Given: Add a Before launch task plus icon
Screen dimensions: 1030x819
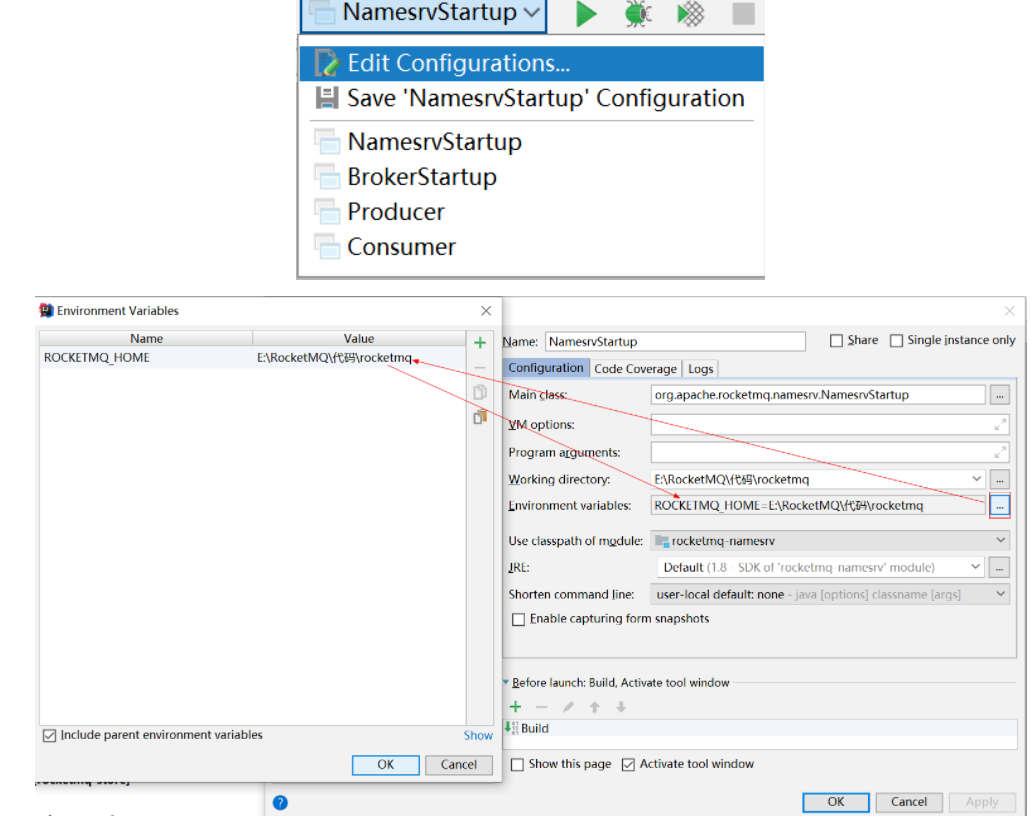Looking at the screenshot, I should coord(516,707).
